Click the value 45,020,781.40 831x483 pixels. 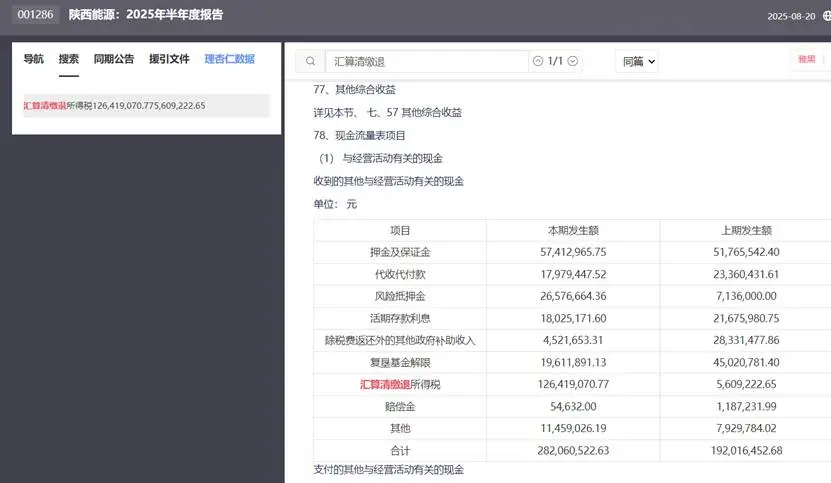point(746,363)
